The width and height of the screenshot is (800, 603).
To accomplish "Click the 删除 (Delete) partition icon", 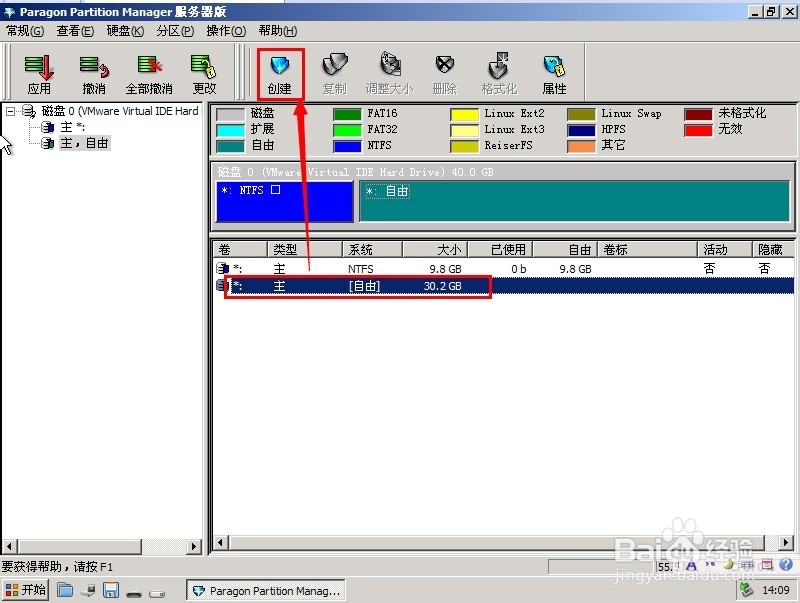I will pos(444,73).
